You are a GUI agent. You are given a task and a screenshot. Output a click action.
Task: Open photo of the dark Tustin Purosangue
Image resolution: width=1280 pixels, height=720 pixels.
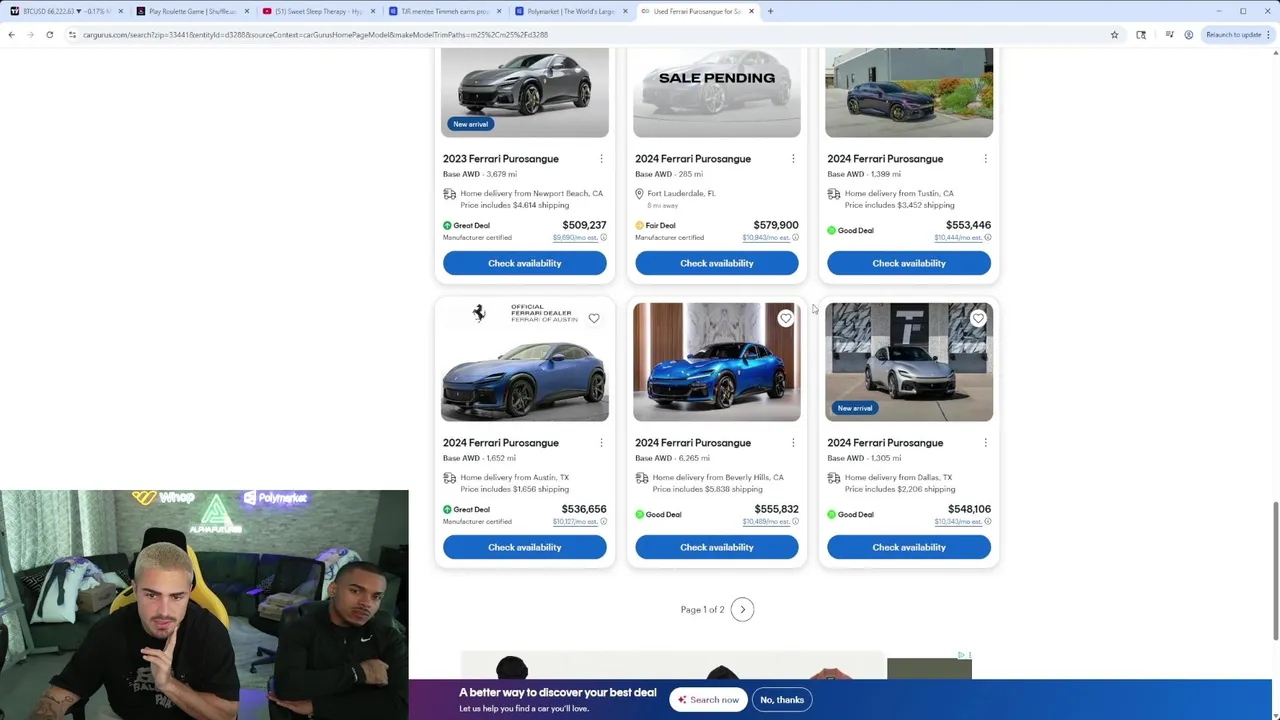909,93
